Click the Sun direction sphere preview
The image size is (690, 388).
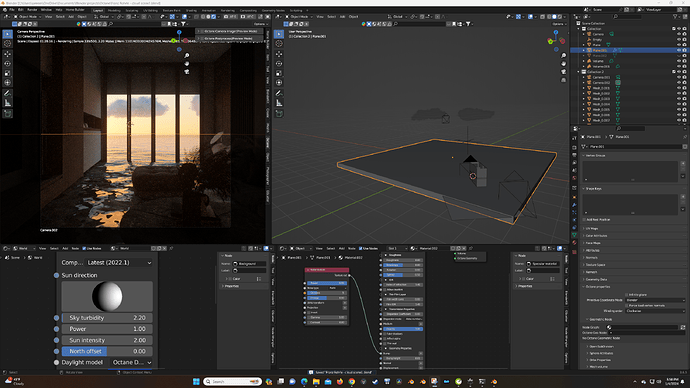click(107, 296)
